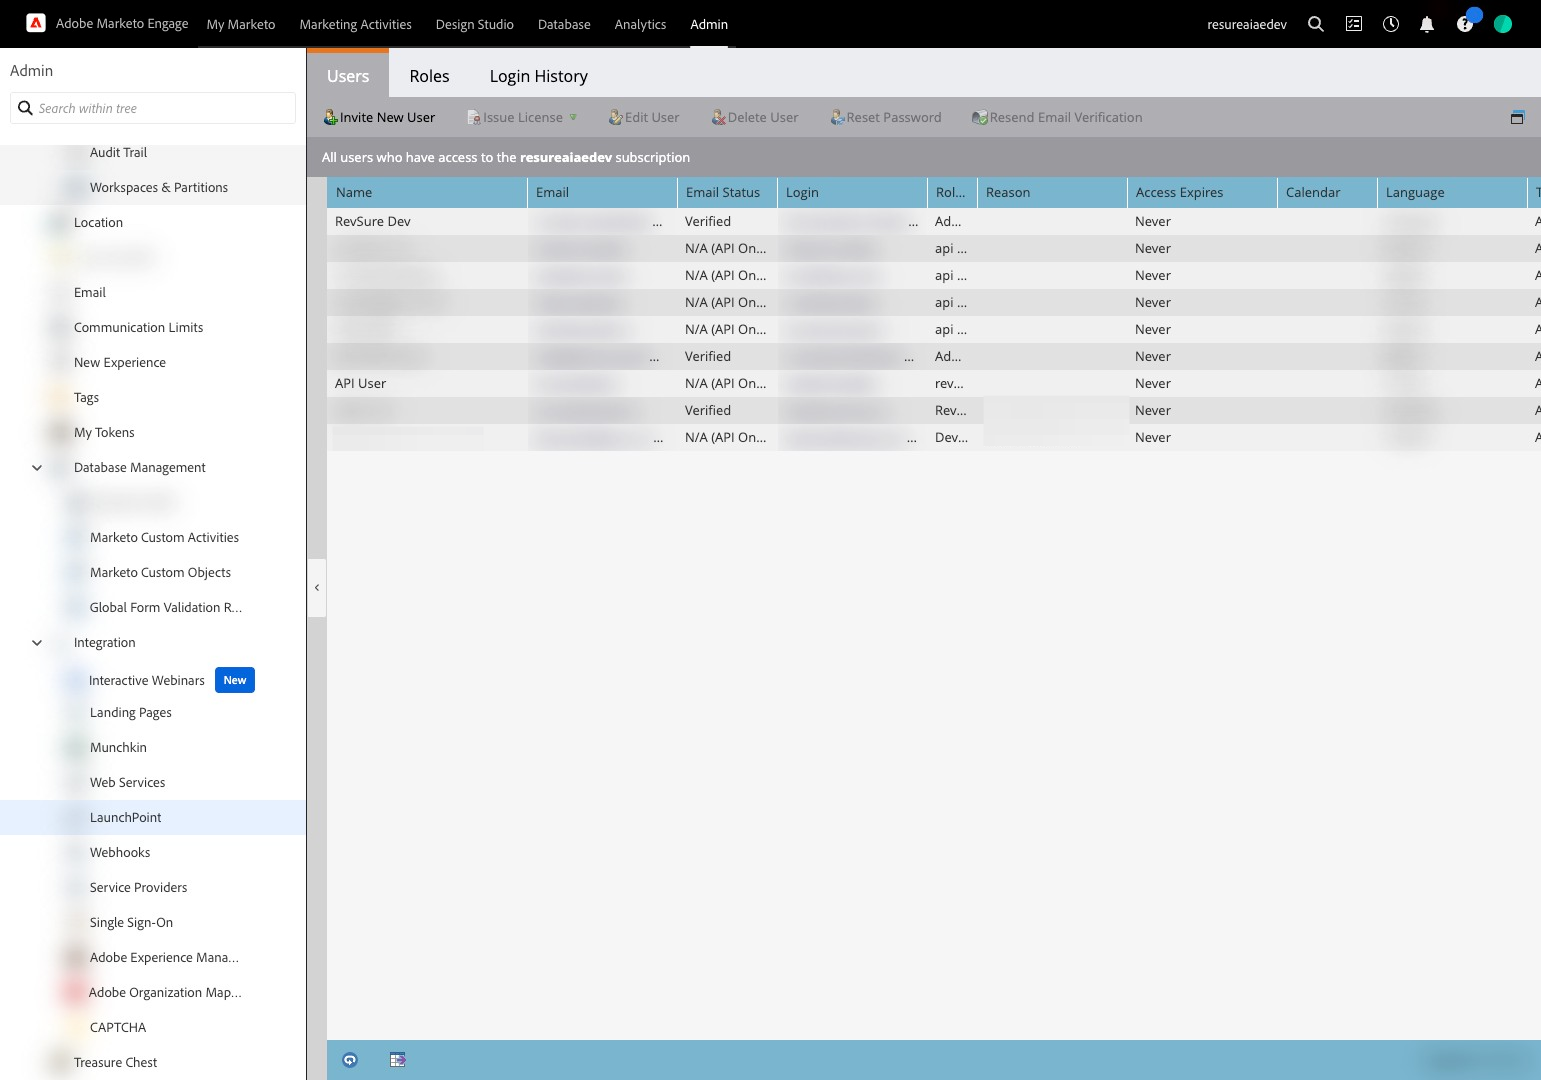This screenshot has height=1080, width=1541.
Task: Sort by Login column header
Action: coord(852,192)
